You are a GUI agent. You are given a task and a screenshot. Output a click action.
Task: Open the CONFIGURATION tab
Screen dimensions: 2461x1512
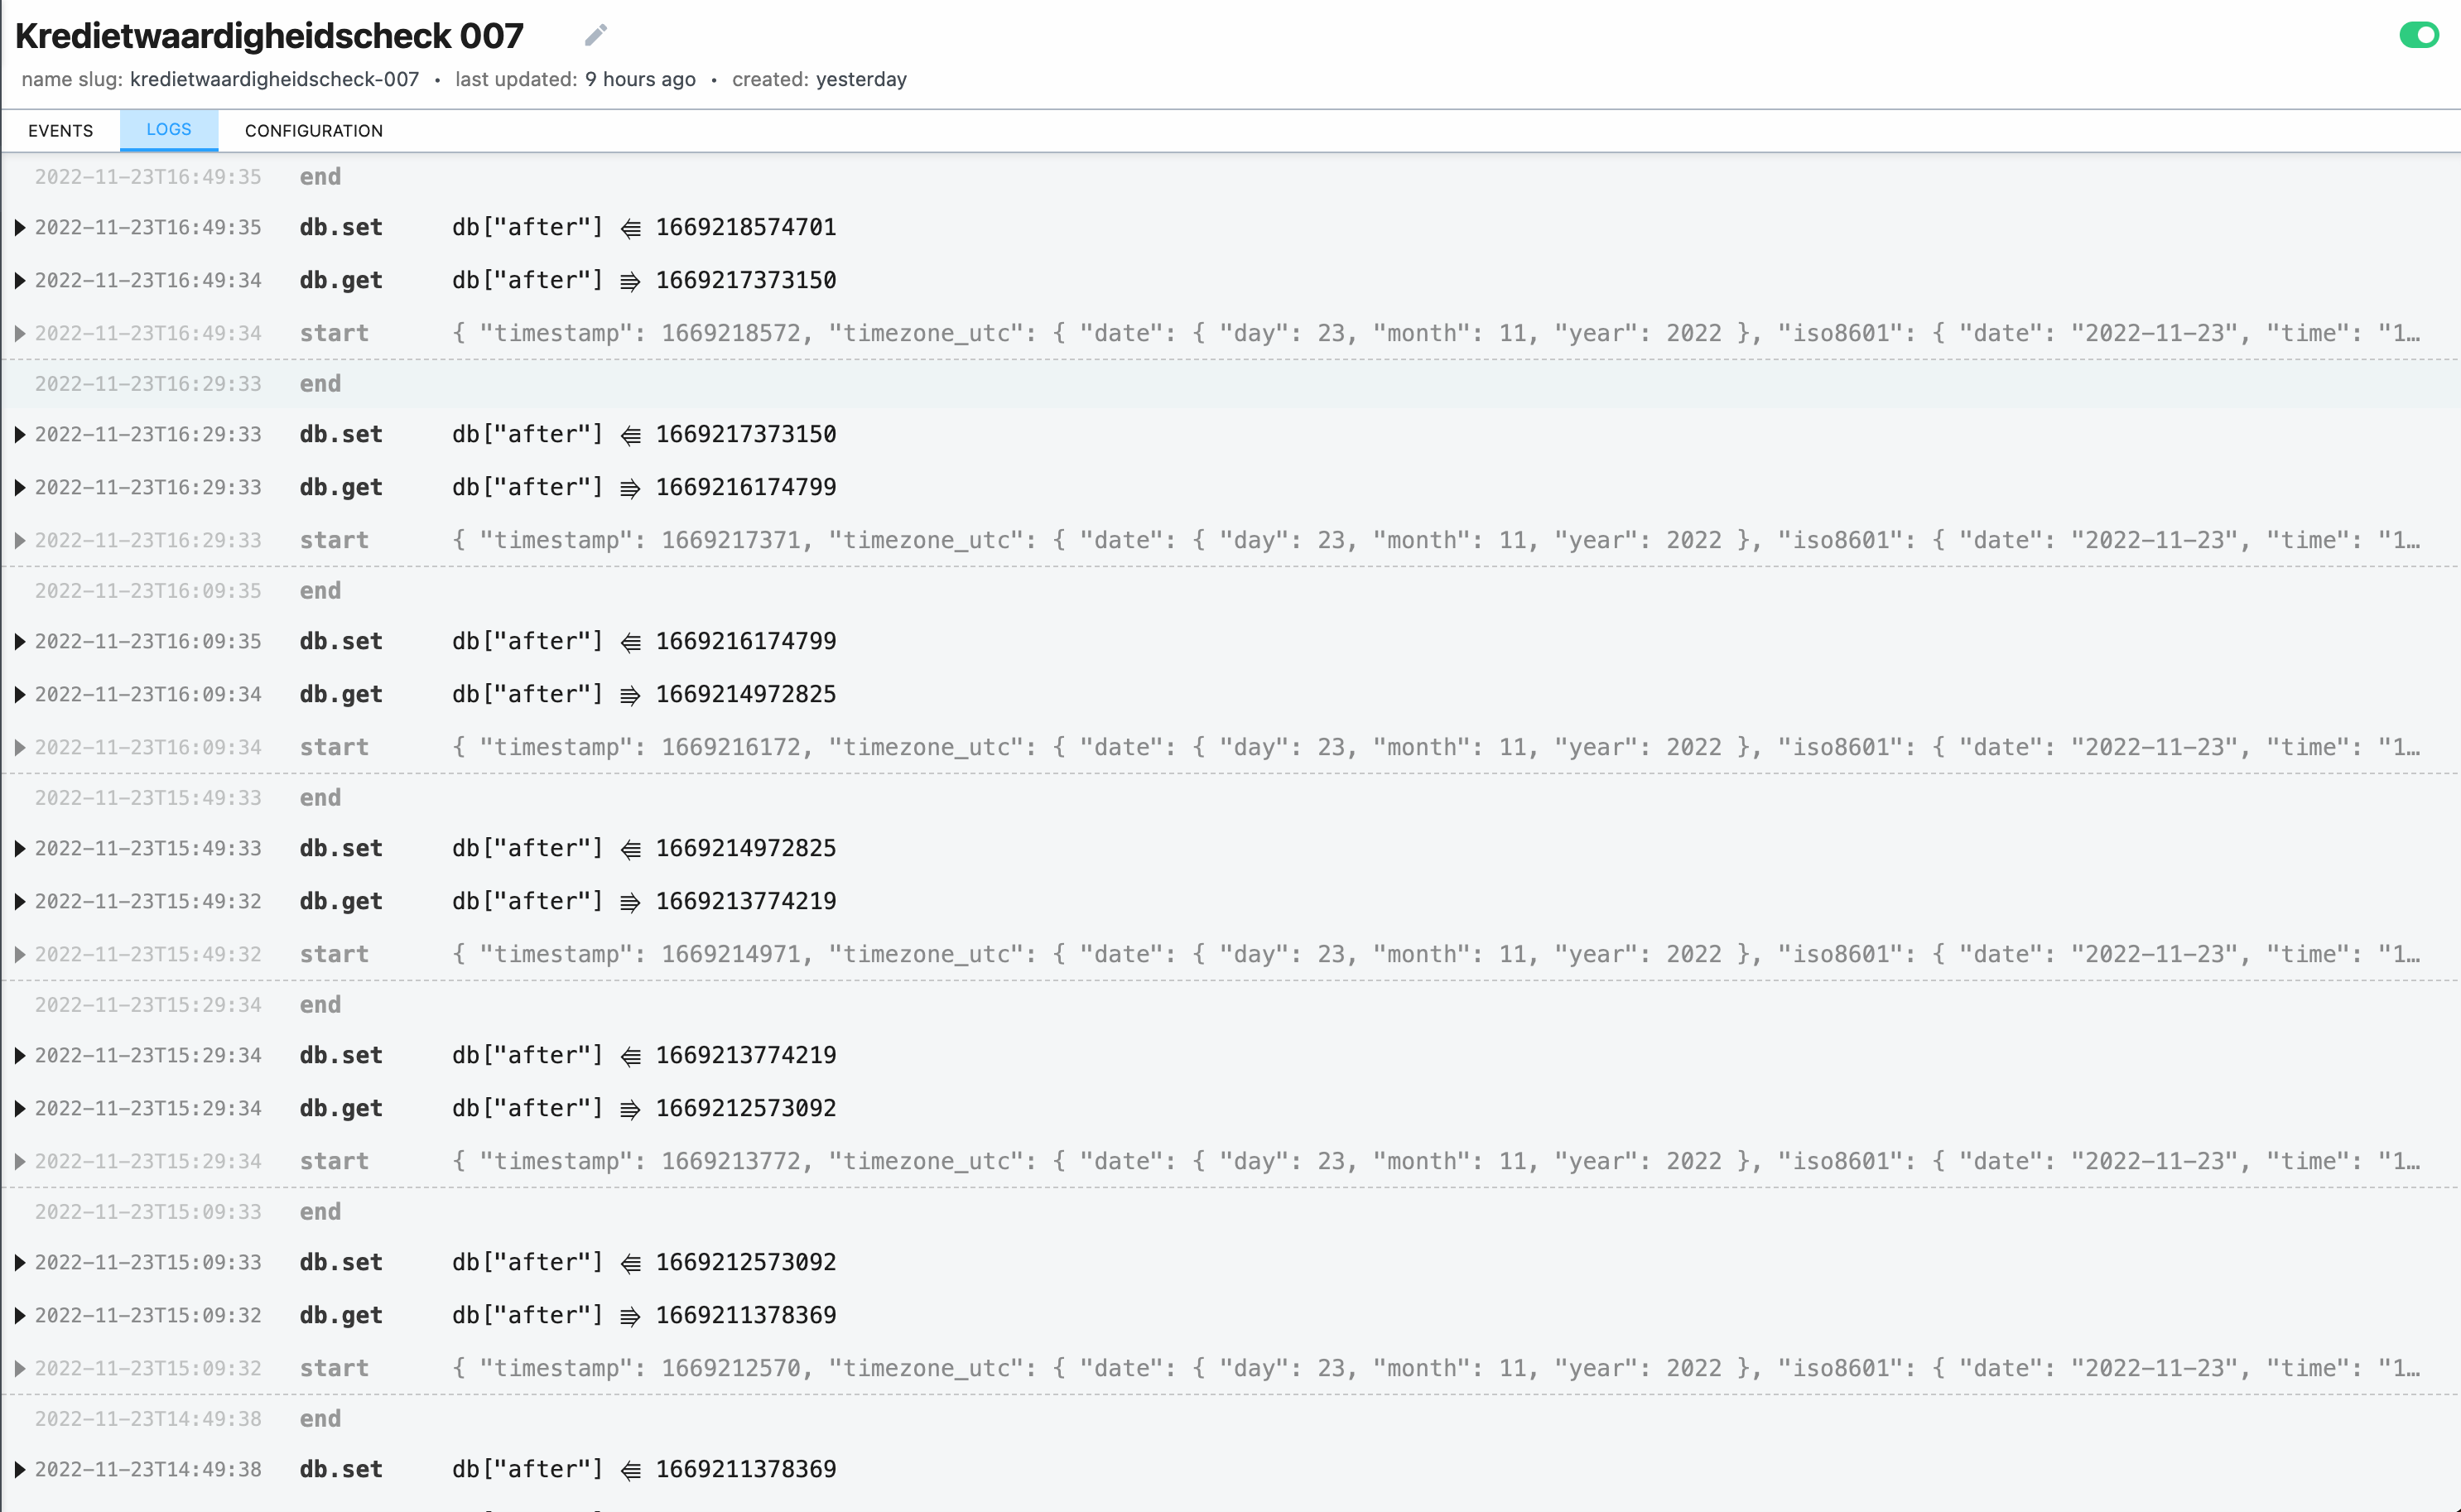point(313,130)
